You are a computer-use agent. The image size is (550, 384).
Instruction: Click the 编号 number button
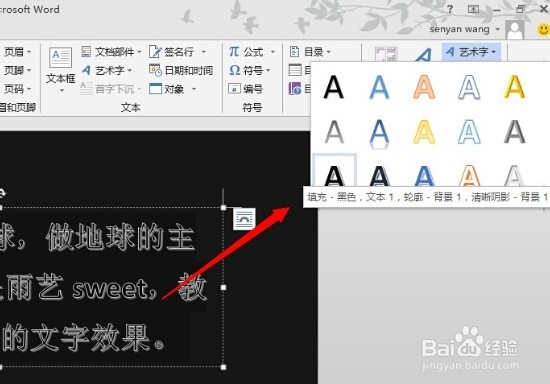246,89
